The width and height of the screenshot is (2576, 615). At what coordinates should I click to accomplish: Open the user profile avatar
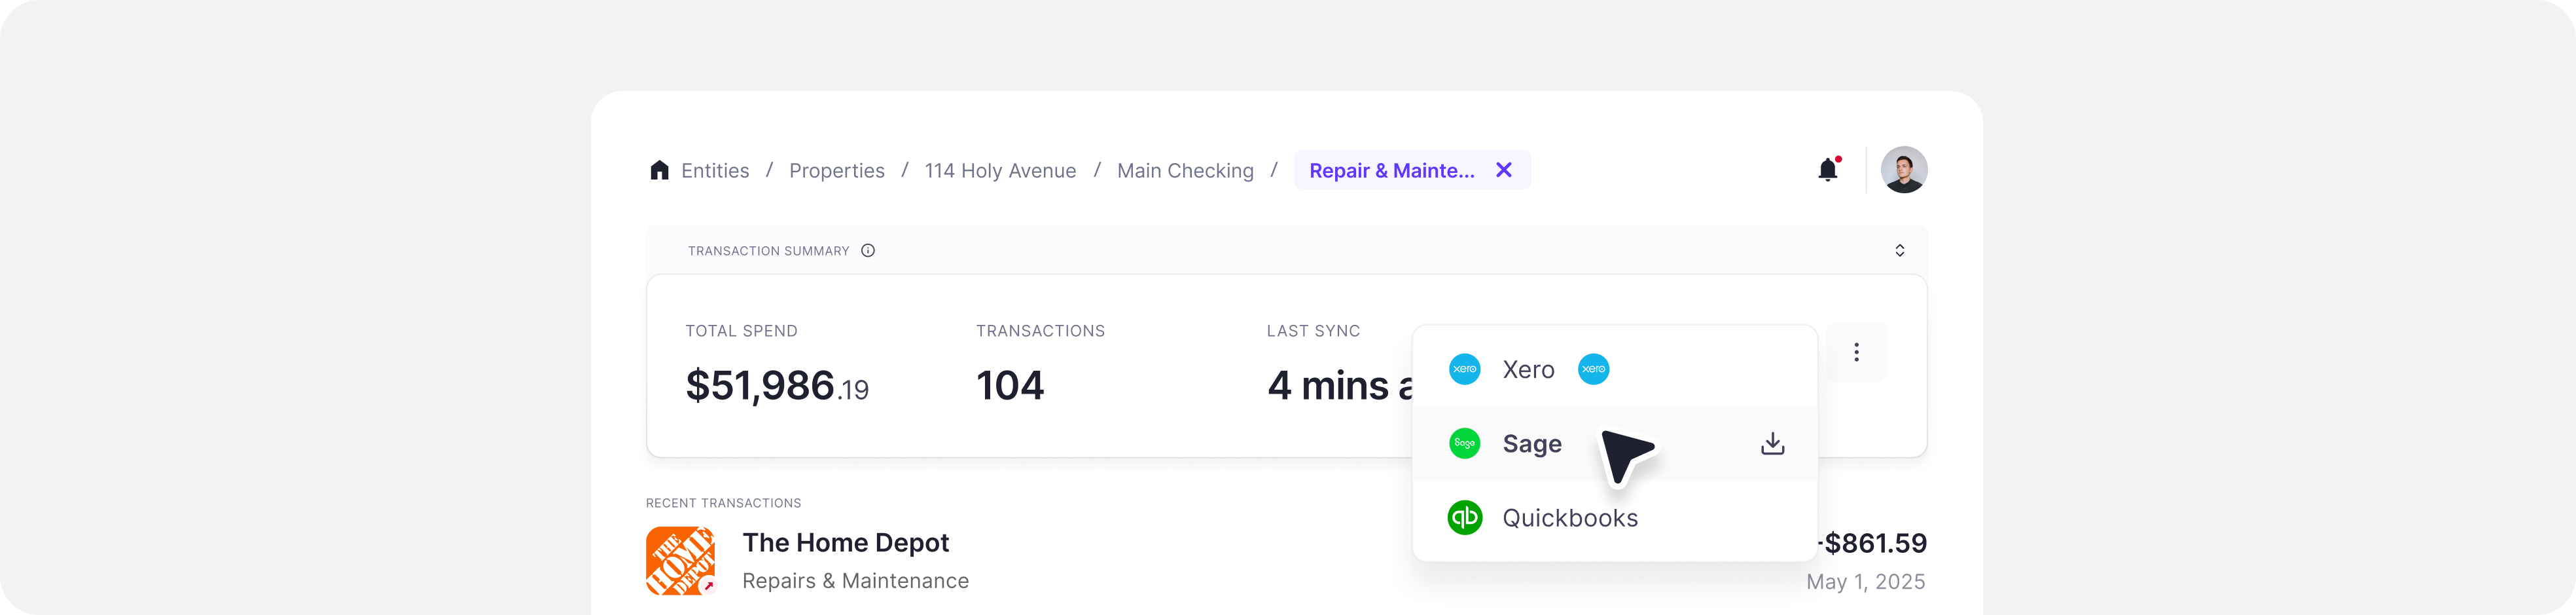click(1904, 170)
